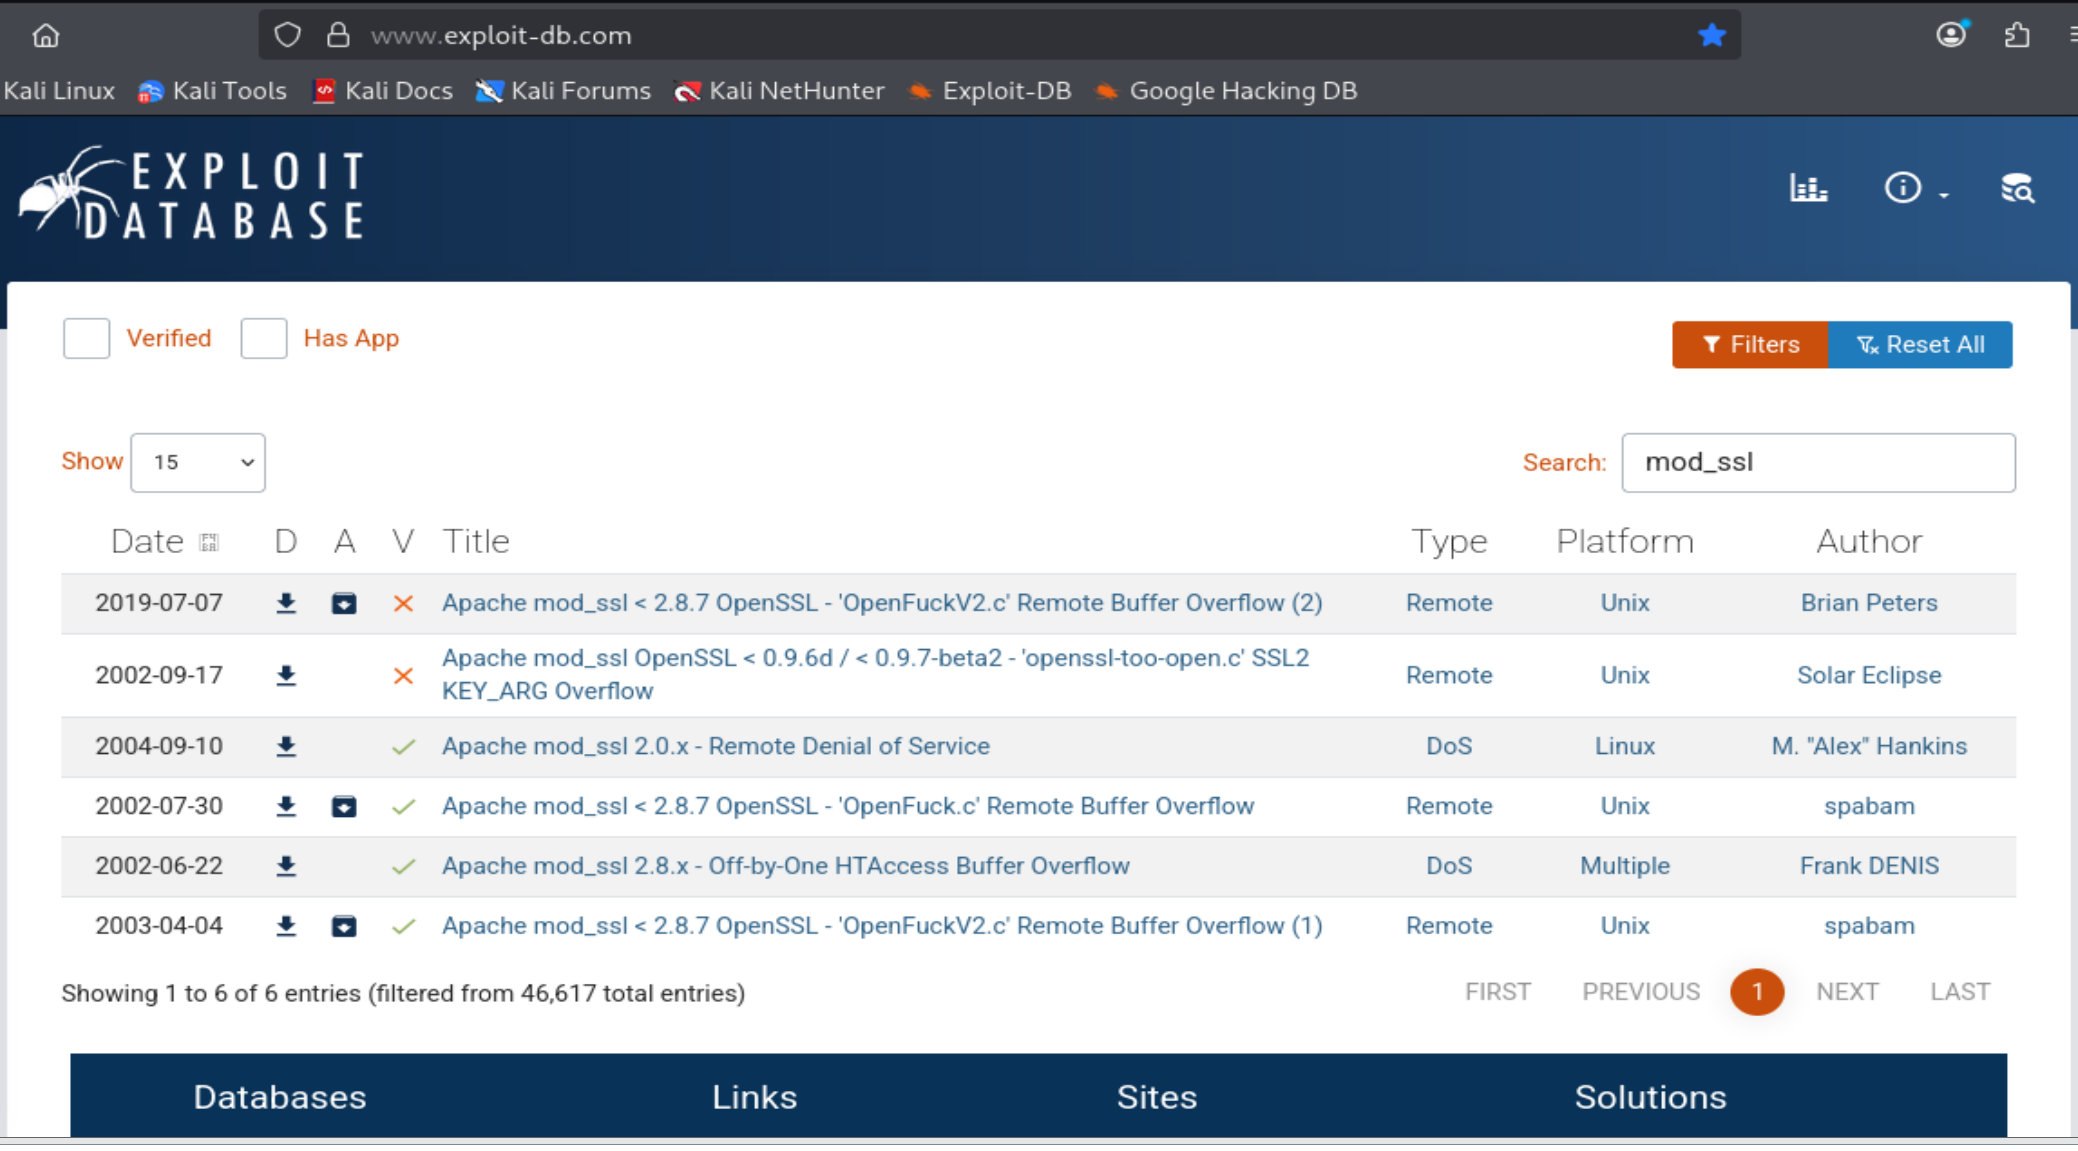
Task: Open the Exploit-DB bookmark
Action: pyautogui.click(x=989, y=91)
